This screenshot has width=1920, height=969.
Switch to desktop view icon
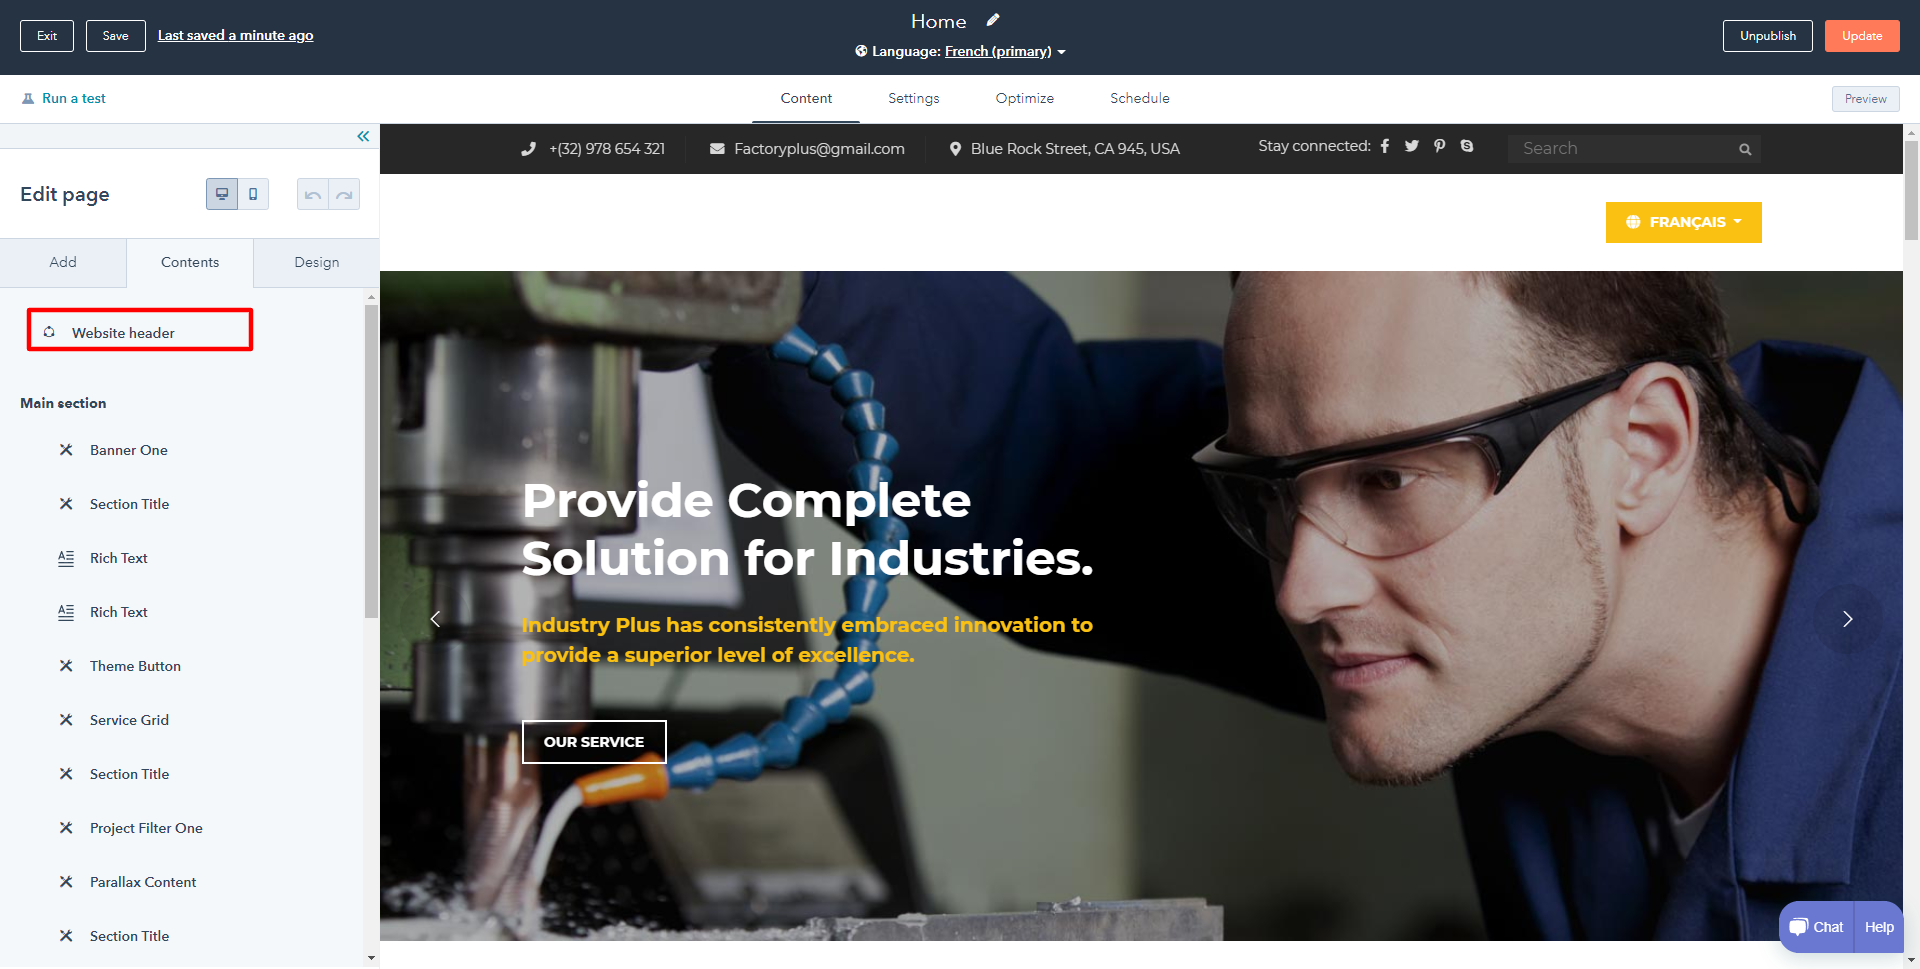(x=222, y=194)
